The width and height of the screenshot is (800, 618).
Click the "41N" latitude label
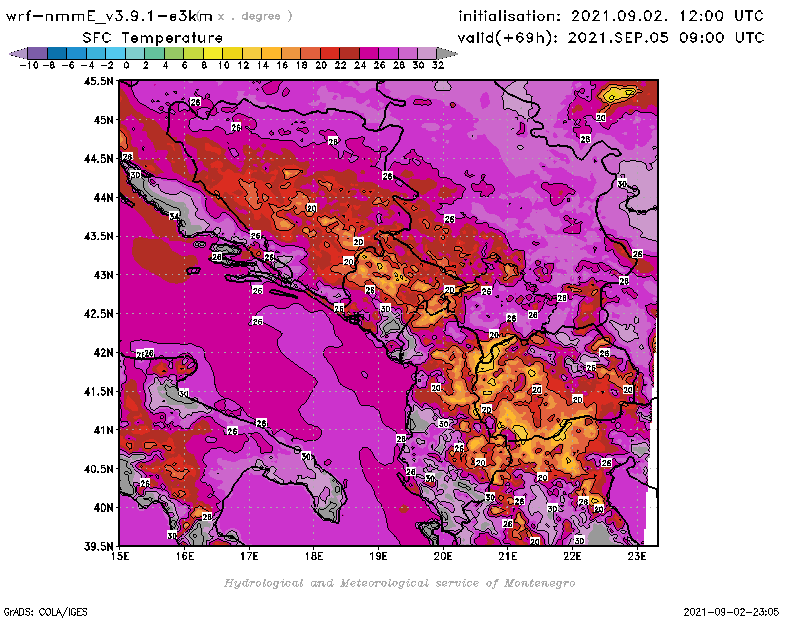tap(103, 430)
